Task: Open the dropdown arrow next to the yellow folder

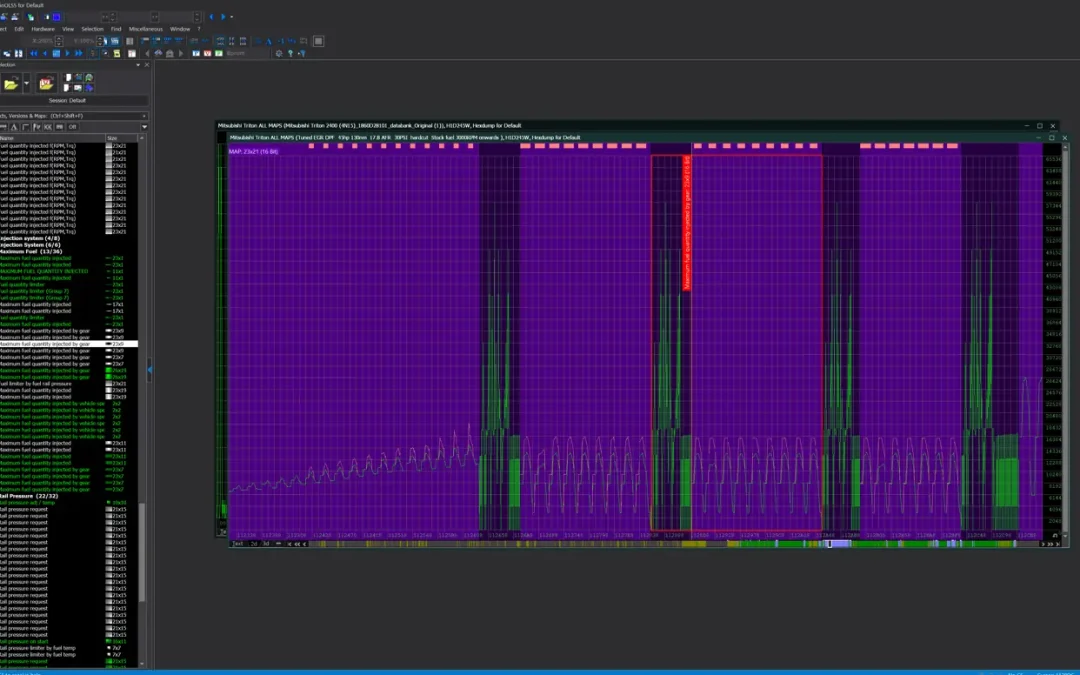Action: 26,84
